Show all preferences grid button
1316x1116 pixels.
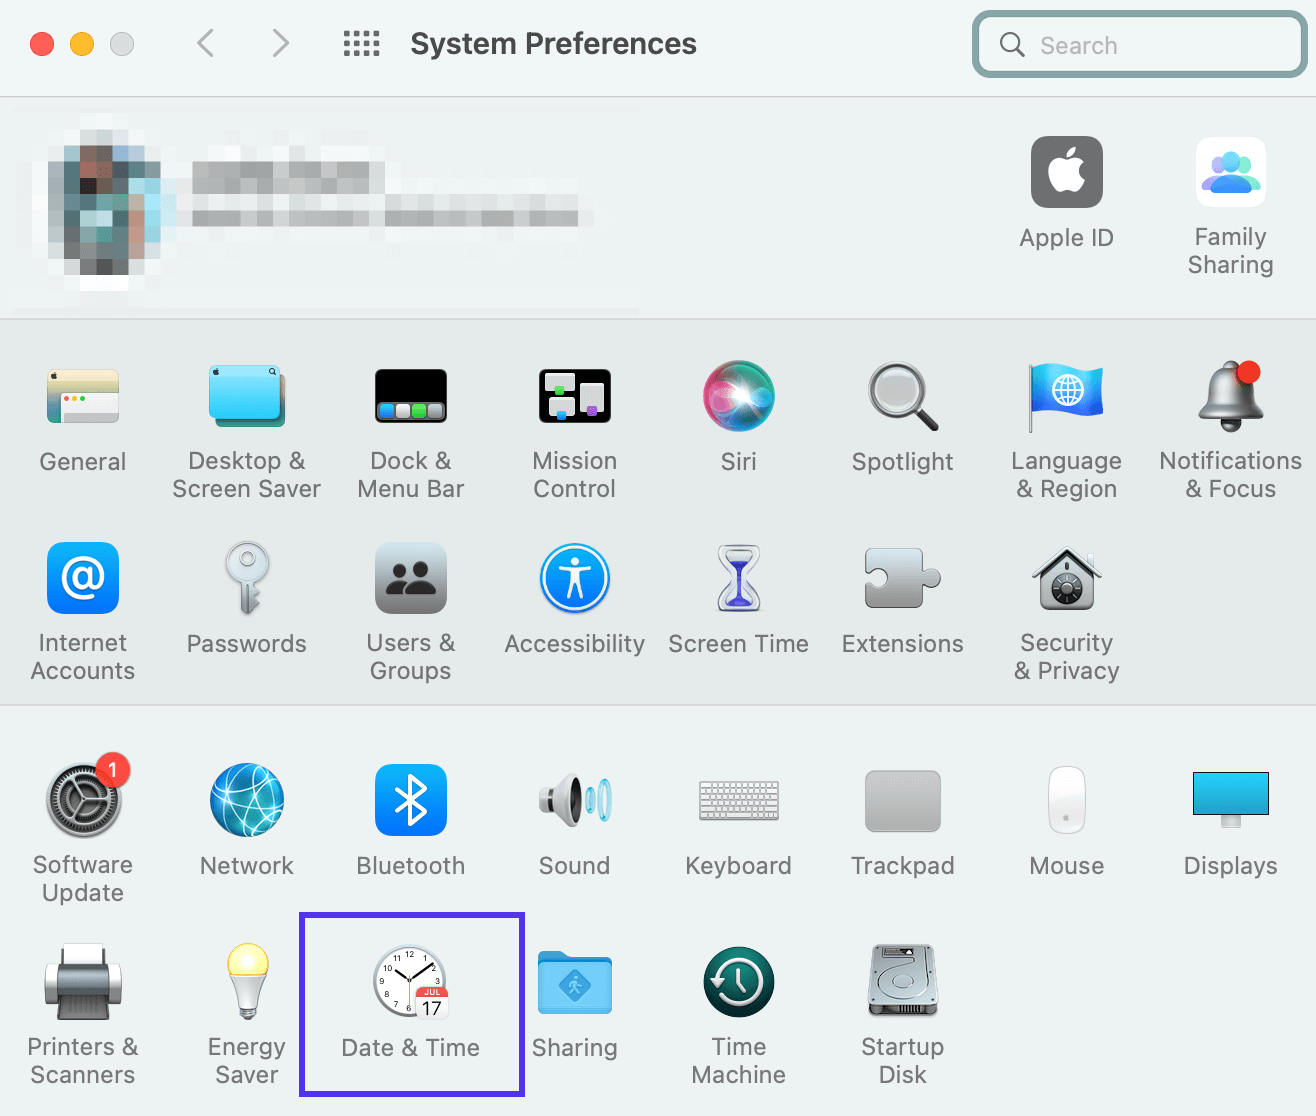pyautogui.click(x=361, y=44)
